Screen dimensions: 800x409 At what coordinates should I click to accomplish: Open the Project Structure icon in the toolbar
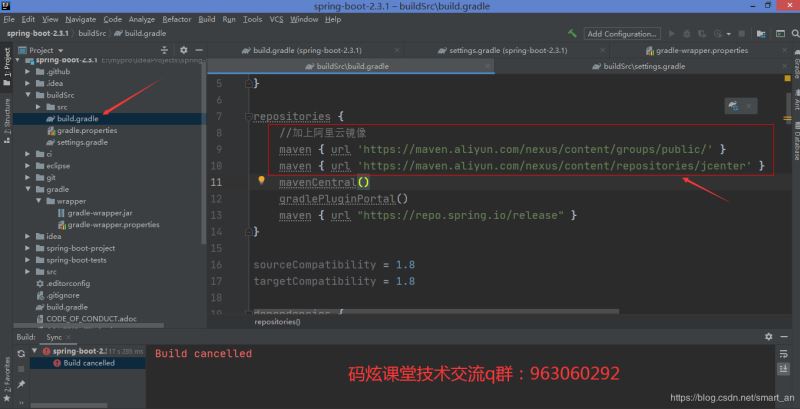(x=761, y=34)
